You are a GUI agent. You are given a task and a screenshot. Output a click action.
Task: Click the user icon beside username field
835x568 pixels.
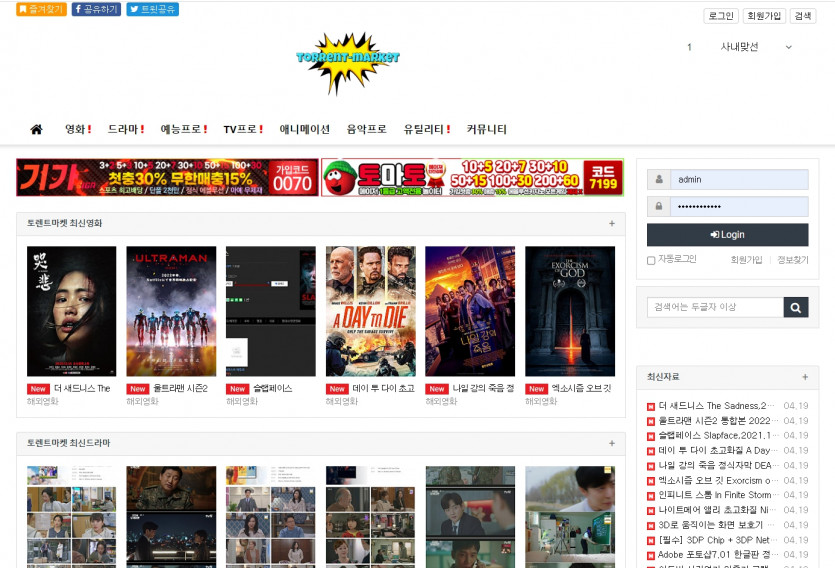click(658, 180)
